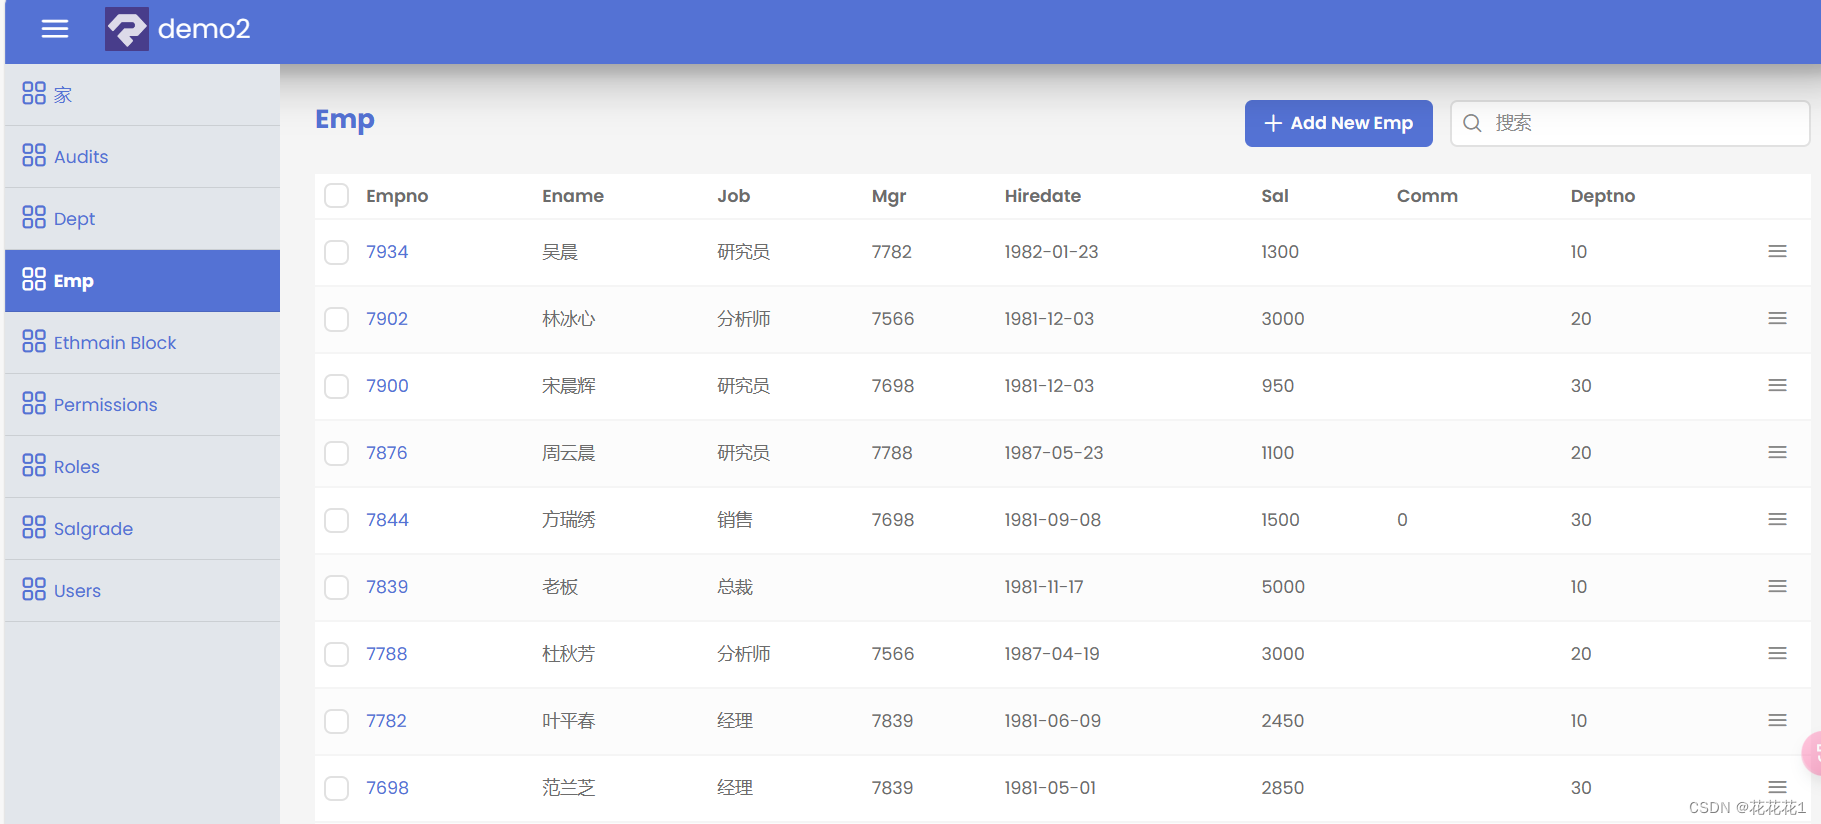Open the Ethmain Block section
This screenshot has width=1821, height=824.
pyautogui.click(x=142, y=342)
